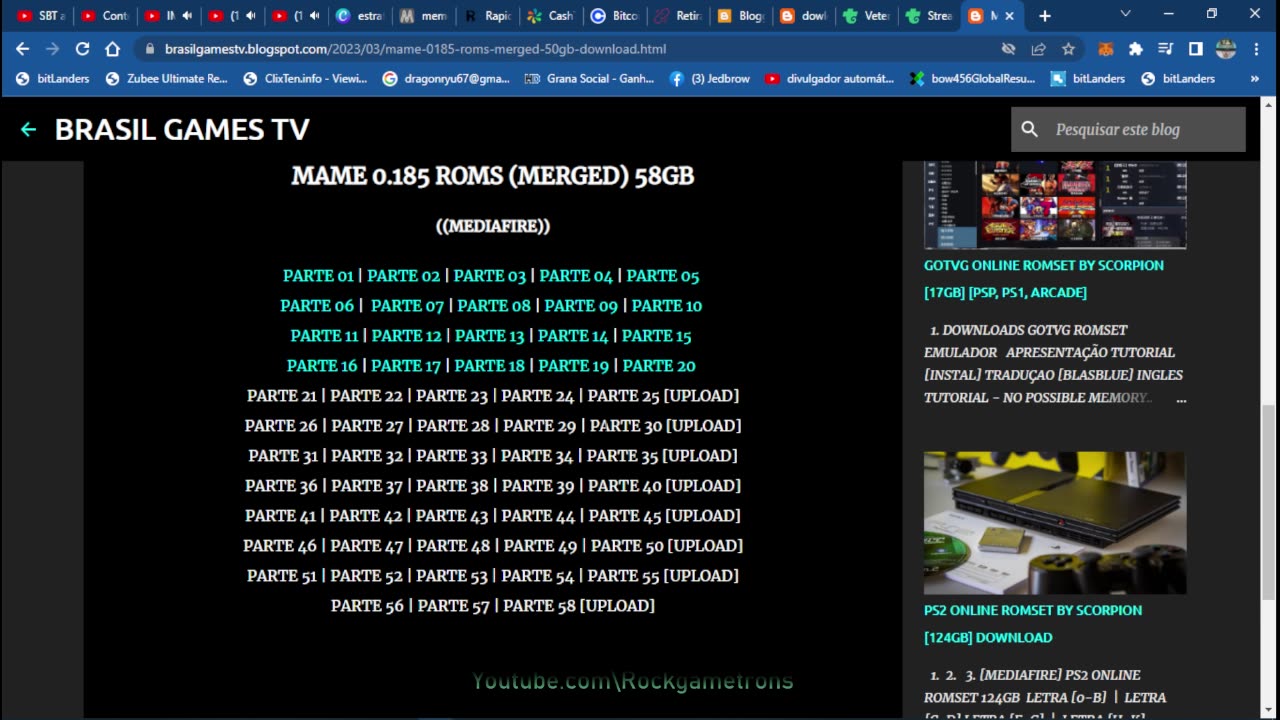Reload the current page
Image resolution: width=1280 pixels, height=720 pixels.
point(82,49)
